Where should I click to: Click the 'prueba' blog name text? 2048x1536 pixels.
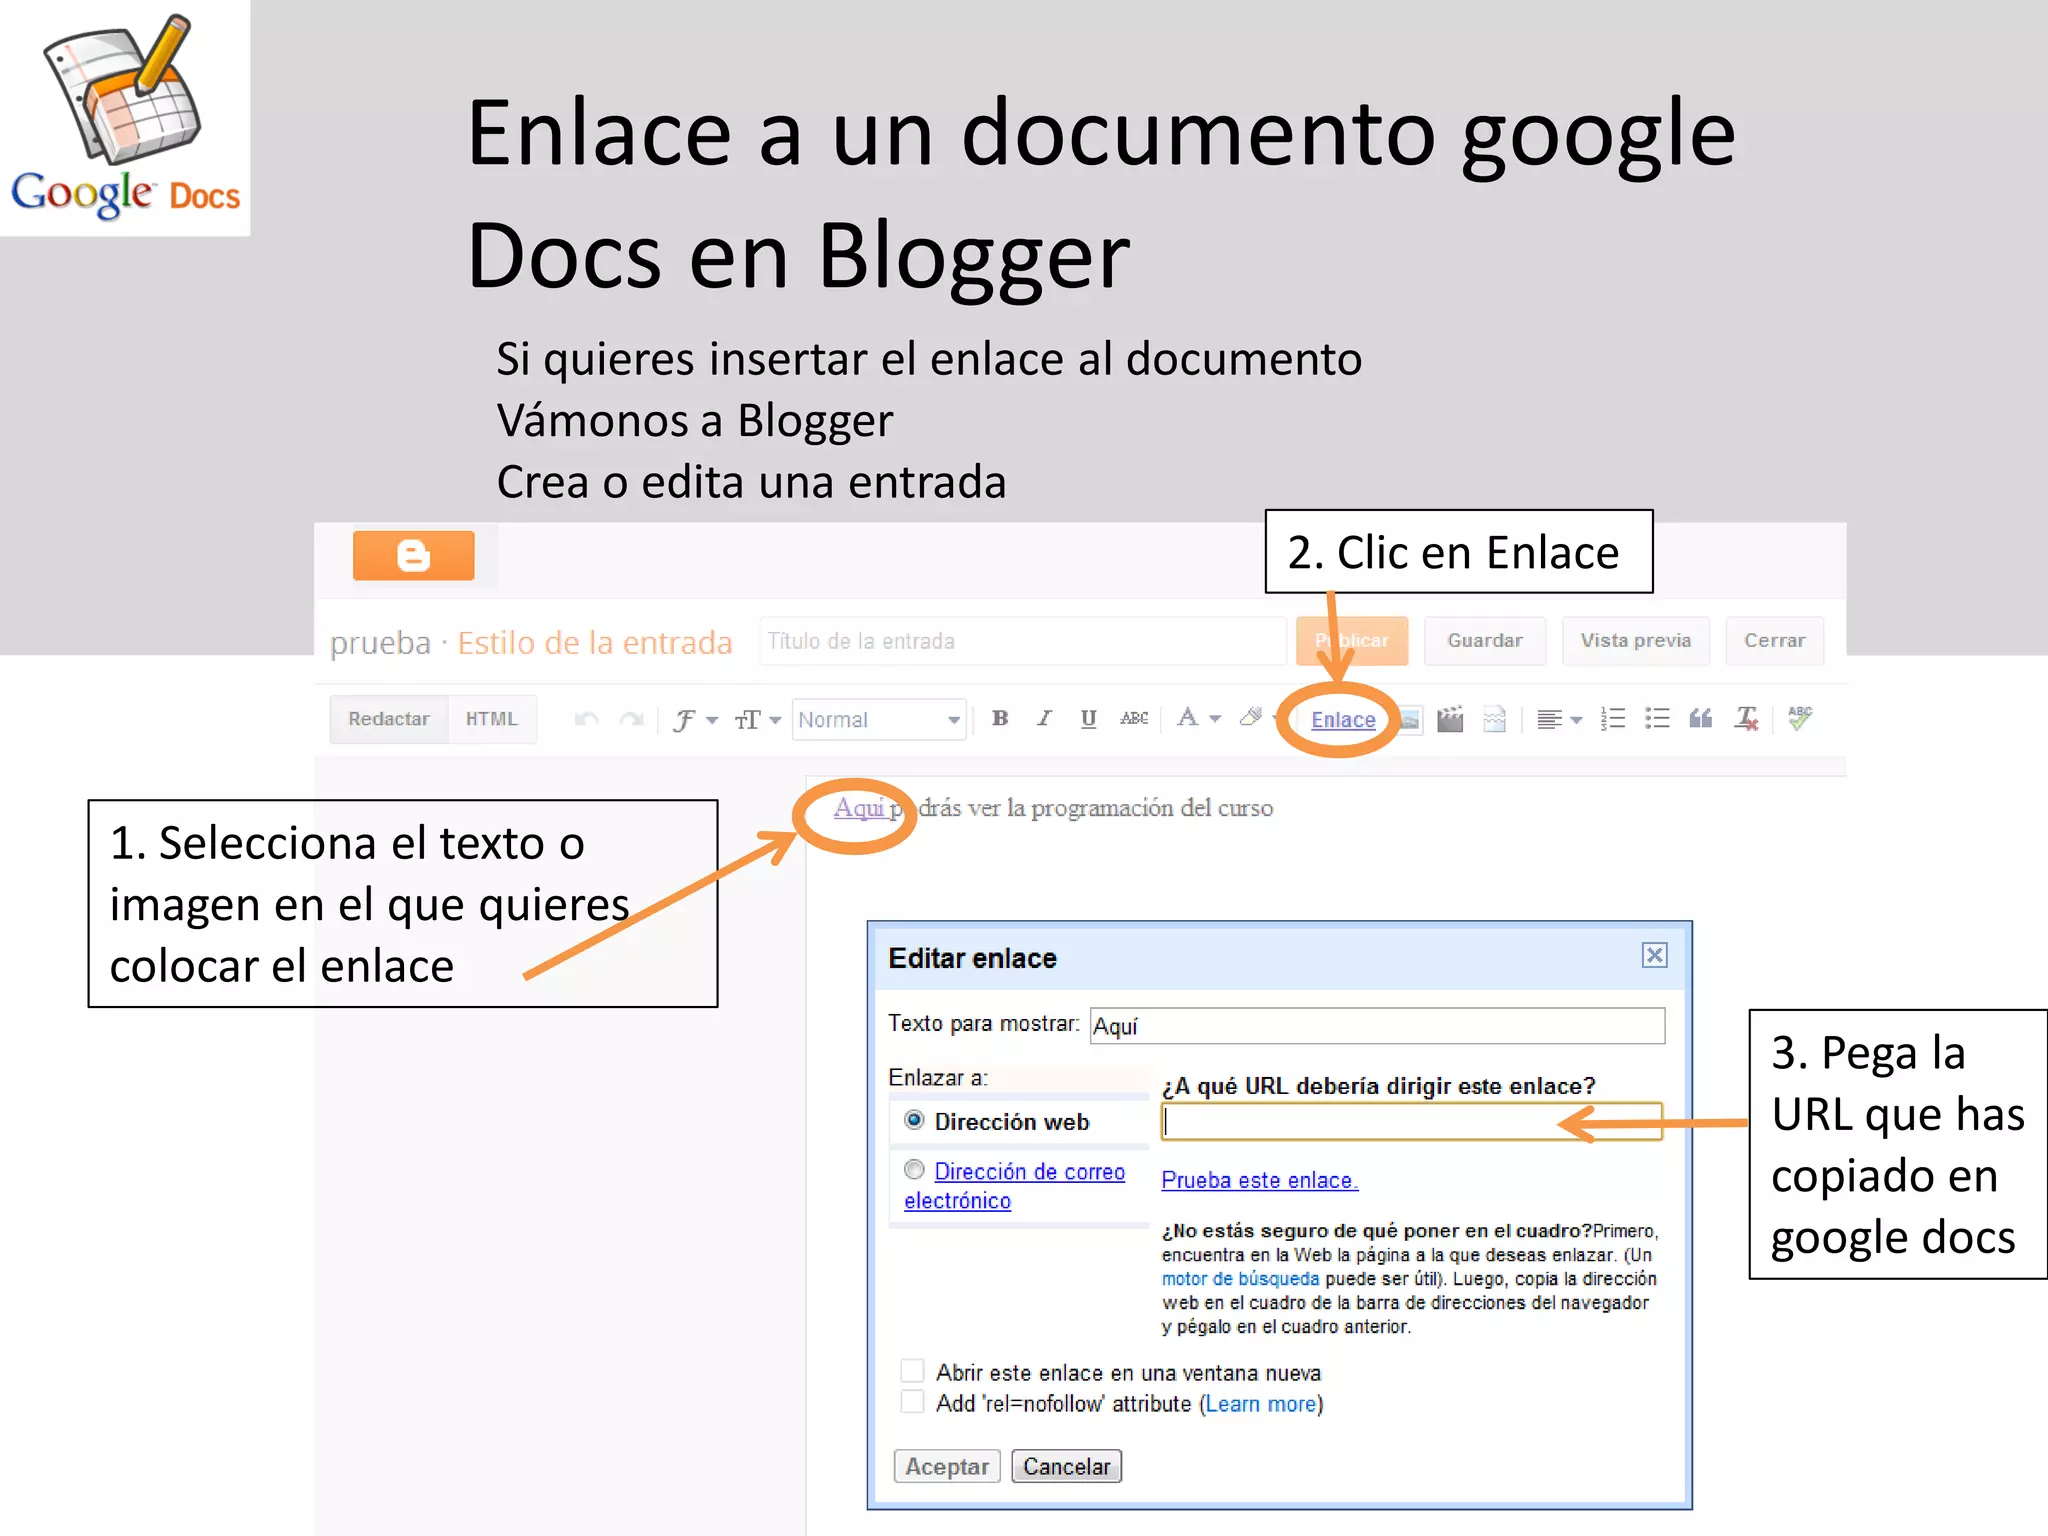coord(380,643)
